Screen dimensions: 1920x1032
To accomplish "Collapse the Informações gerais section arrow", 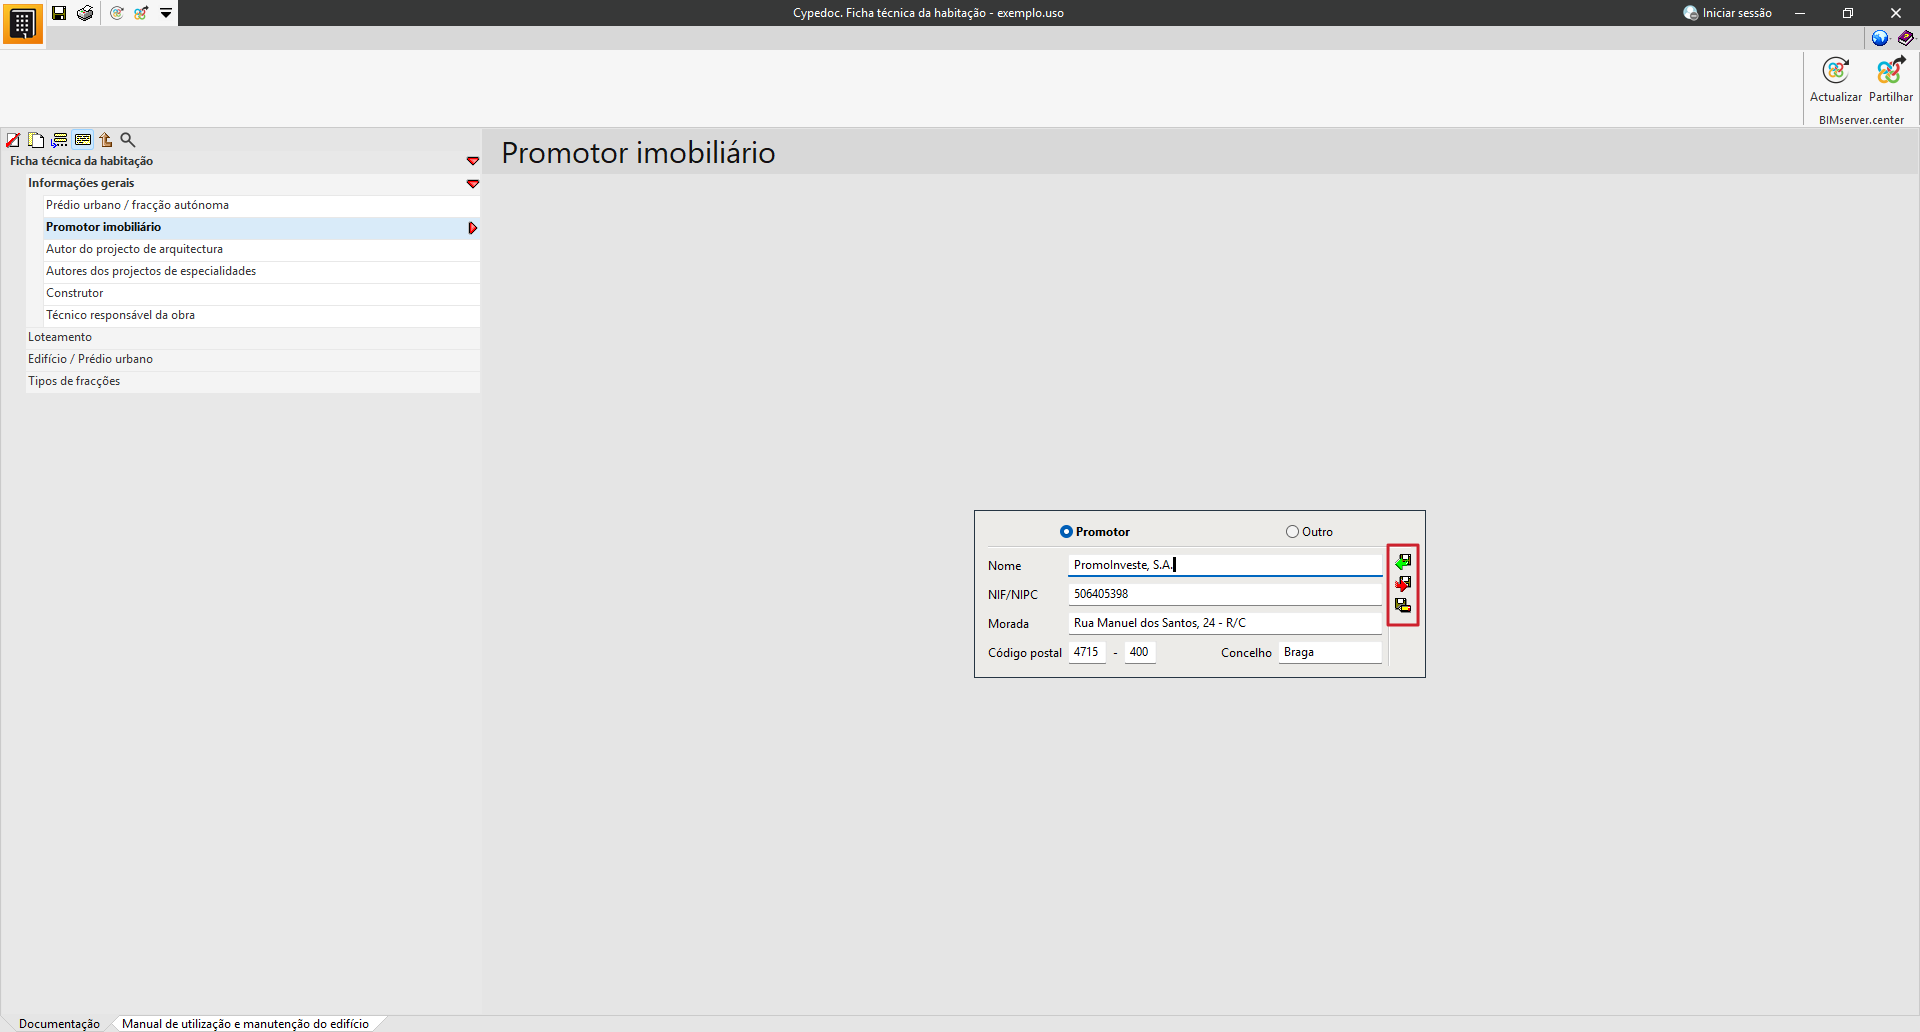I will pyautogui.click(x=473, y=184).
